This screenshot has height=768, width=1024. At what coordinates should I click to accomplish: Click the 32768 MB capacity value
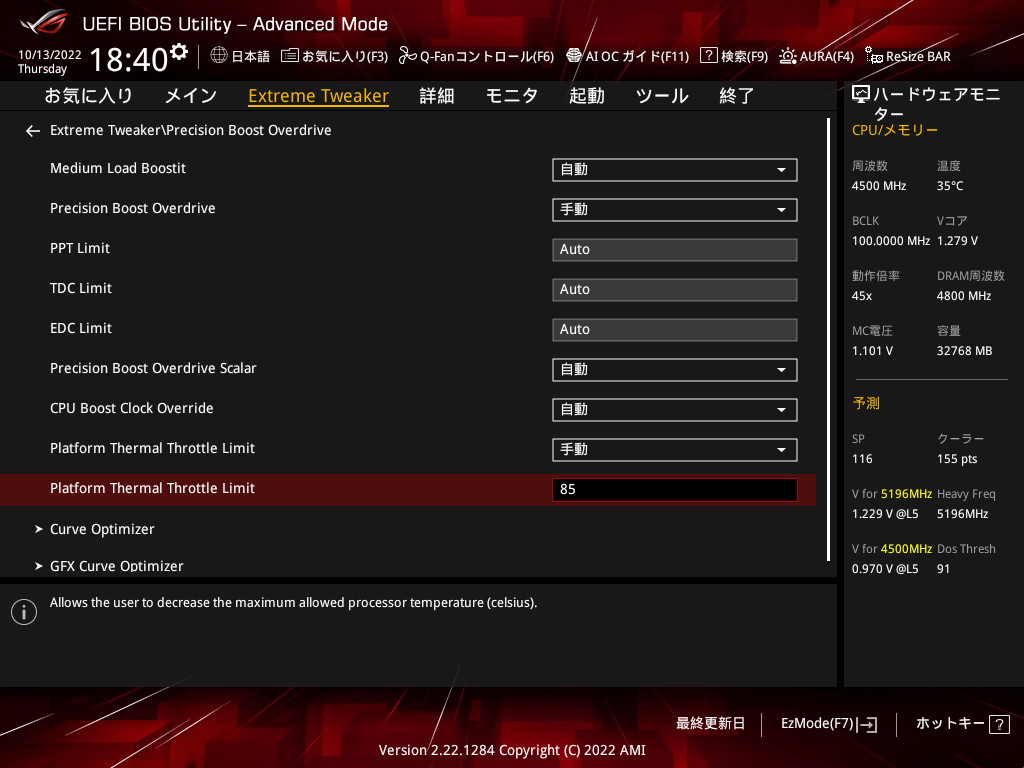(965, 351)
